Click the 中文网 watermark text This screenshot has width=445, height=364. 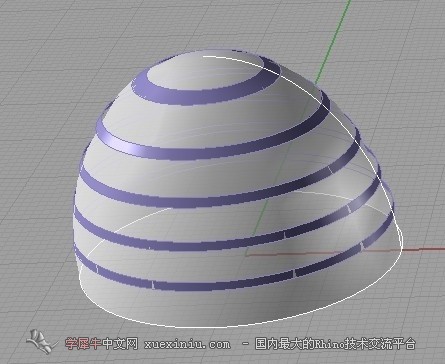[x=119, y=343]
